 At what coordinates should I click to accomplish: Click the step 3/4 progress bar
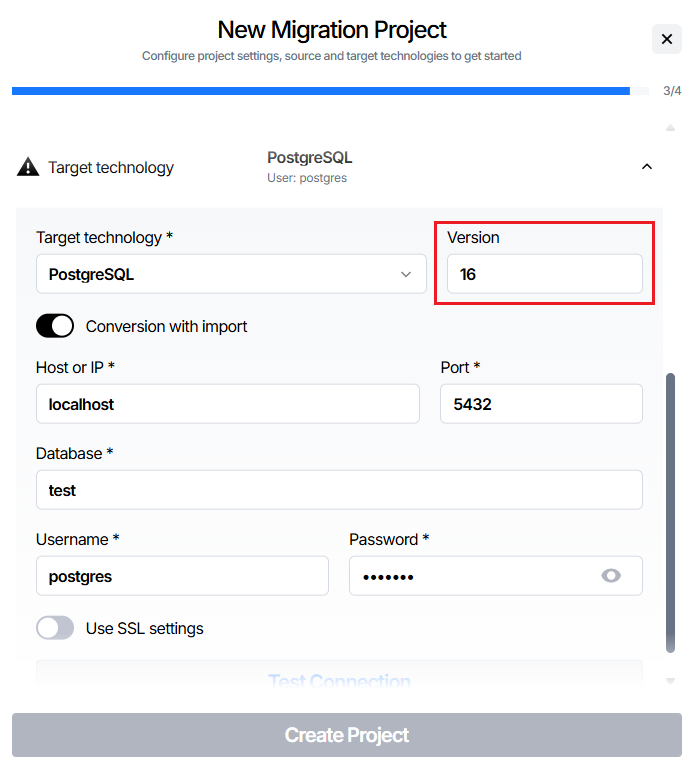(x=321, y=91)
